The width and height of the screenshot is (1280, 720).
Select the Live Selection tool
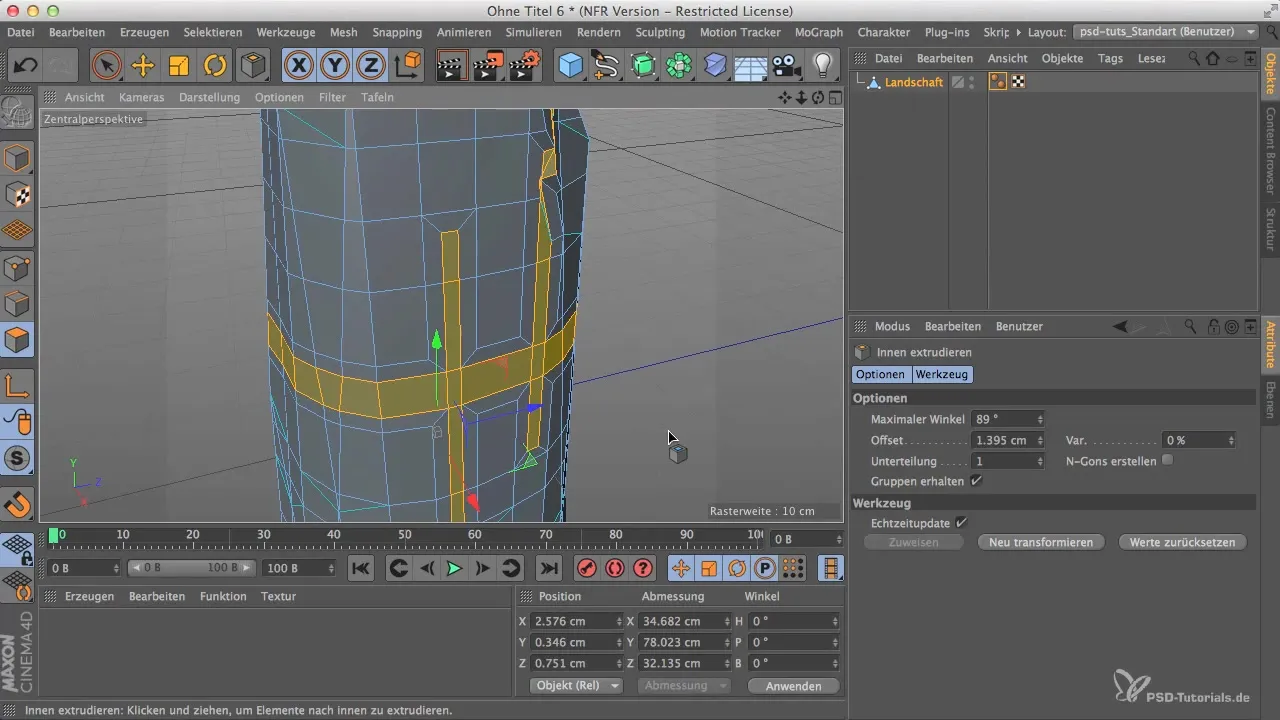pos(106,66)
